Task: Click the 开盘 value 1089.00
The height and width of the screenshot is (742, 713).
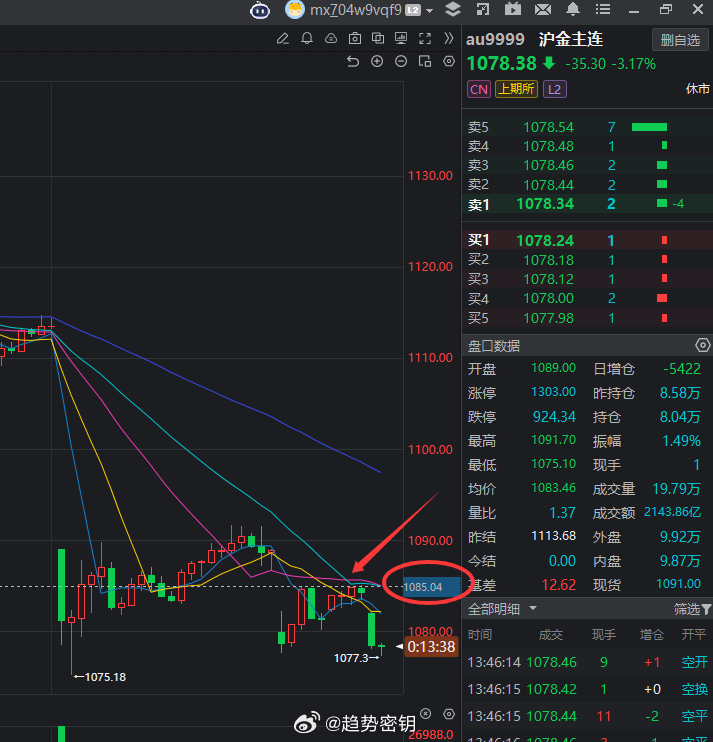Action: click(x=554, y=368)
